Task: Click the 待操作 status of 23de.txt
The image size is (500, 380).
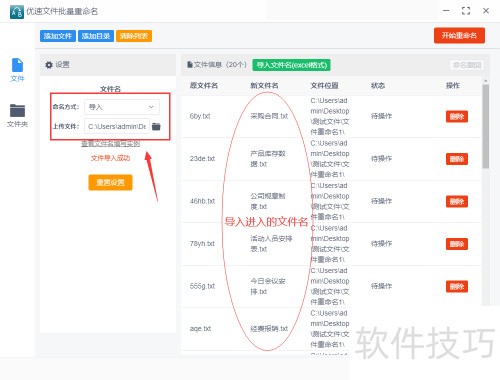Action: [382, 159]
